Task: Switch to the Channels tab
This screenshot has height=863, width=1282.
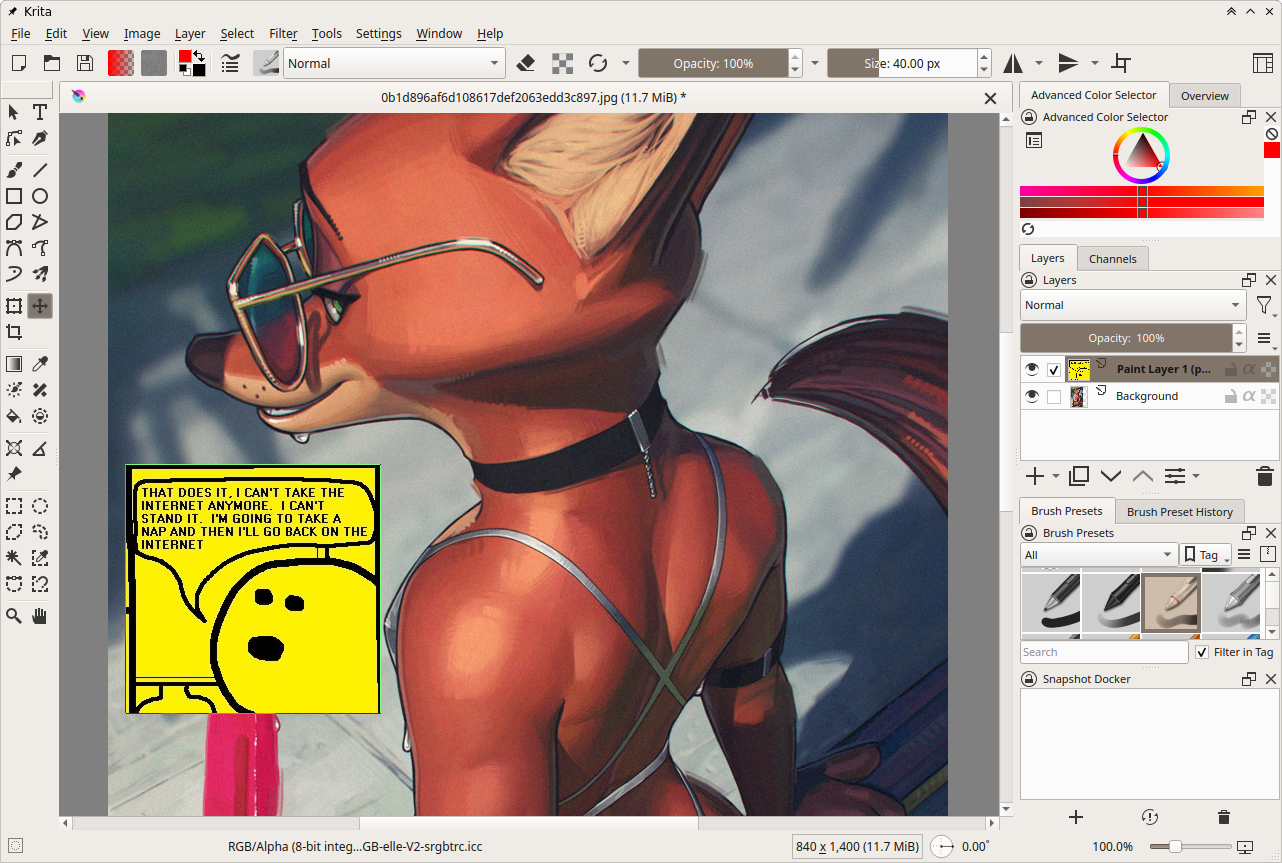Action: (x=1112, y=259)
